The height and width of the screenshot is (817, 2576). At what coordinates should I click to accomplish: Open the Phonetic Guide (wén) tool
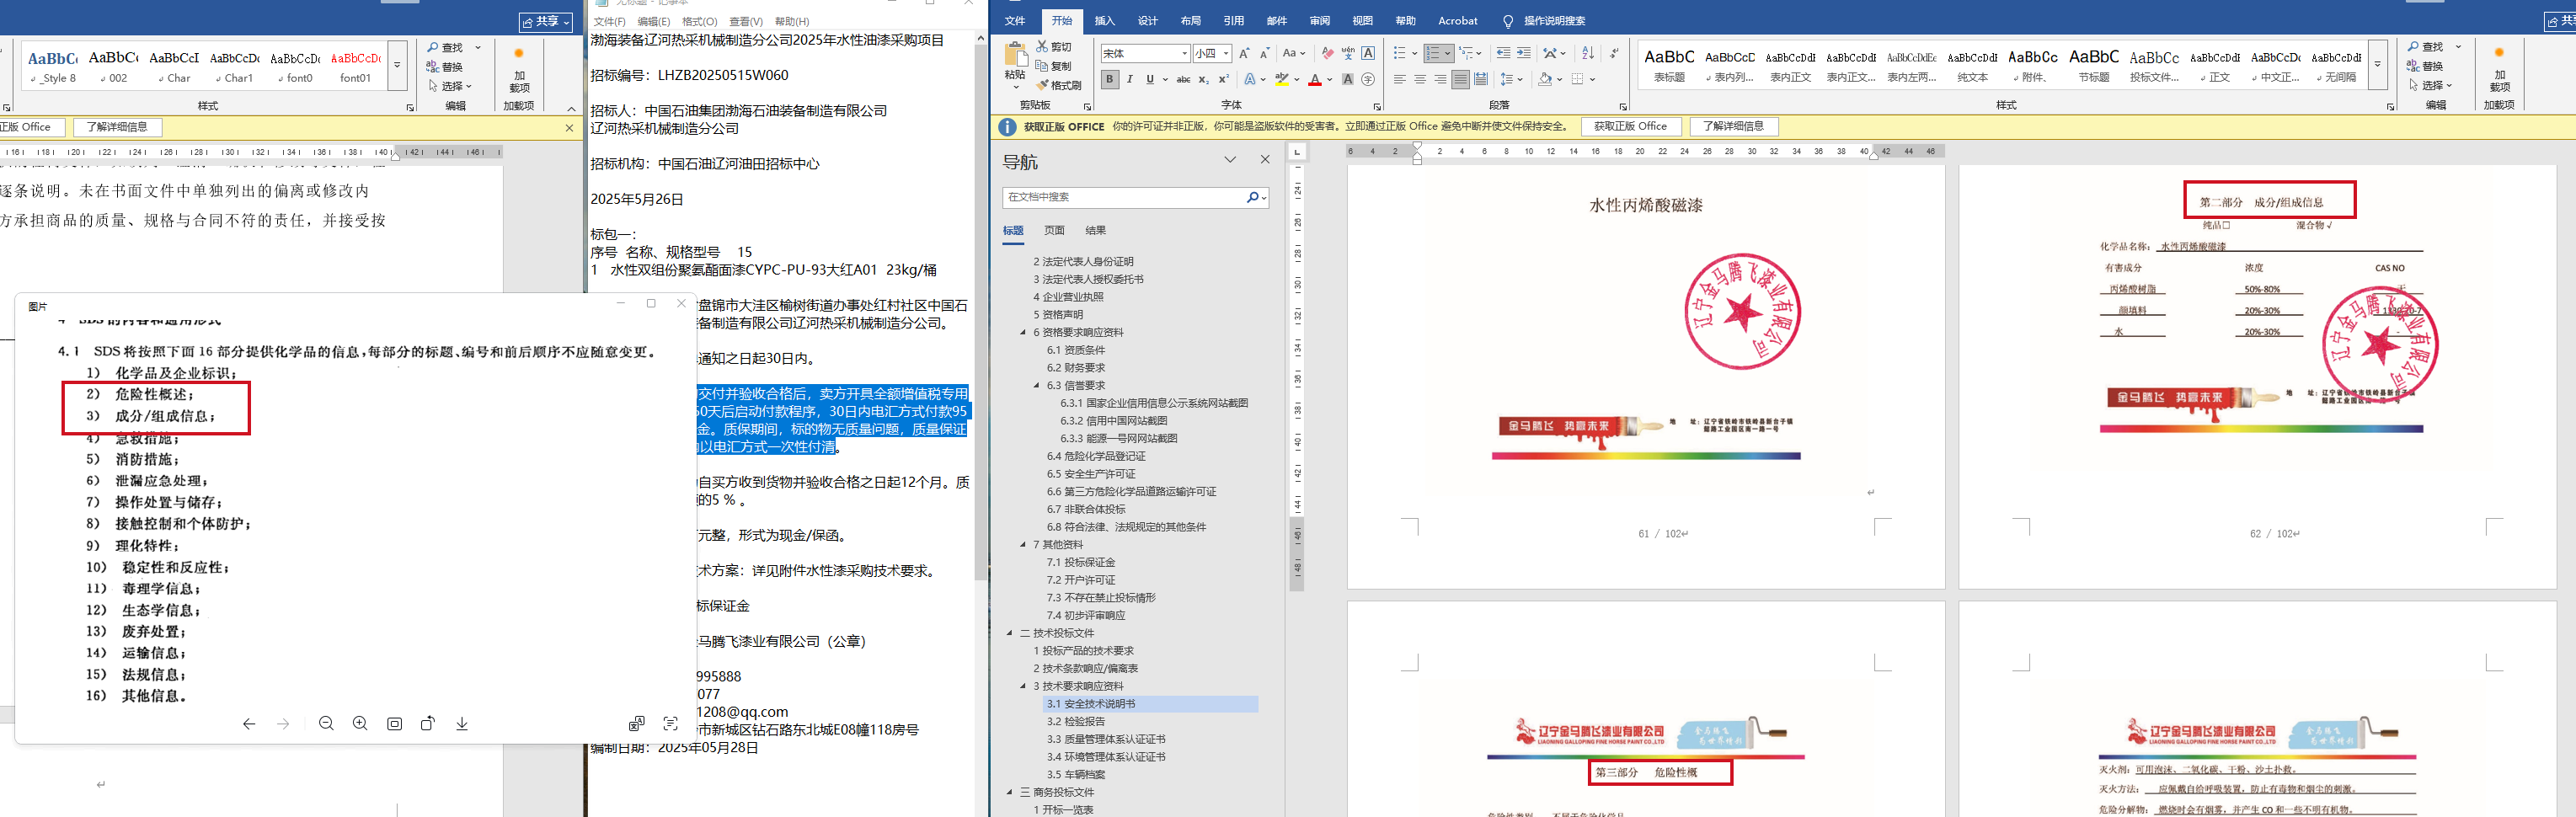click(x=1348, y=53)
